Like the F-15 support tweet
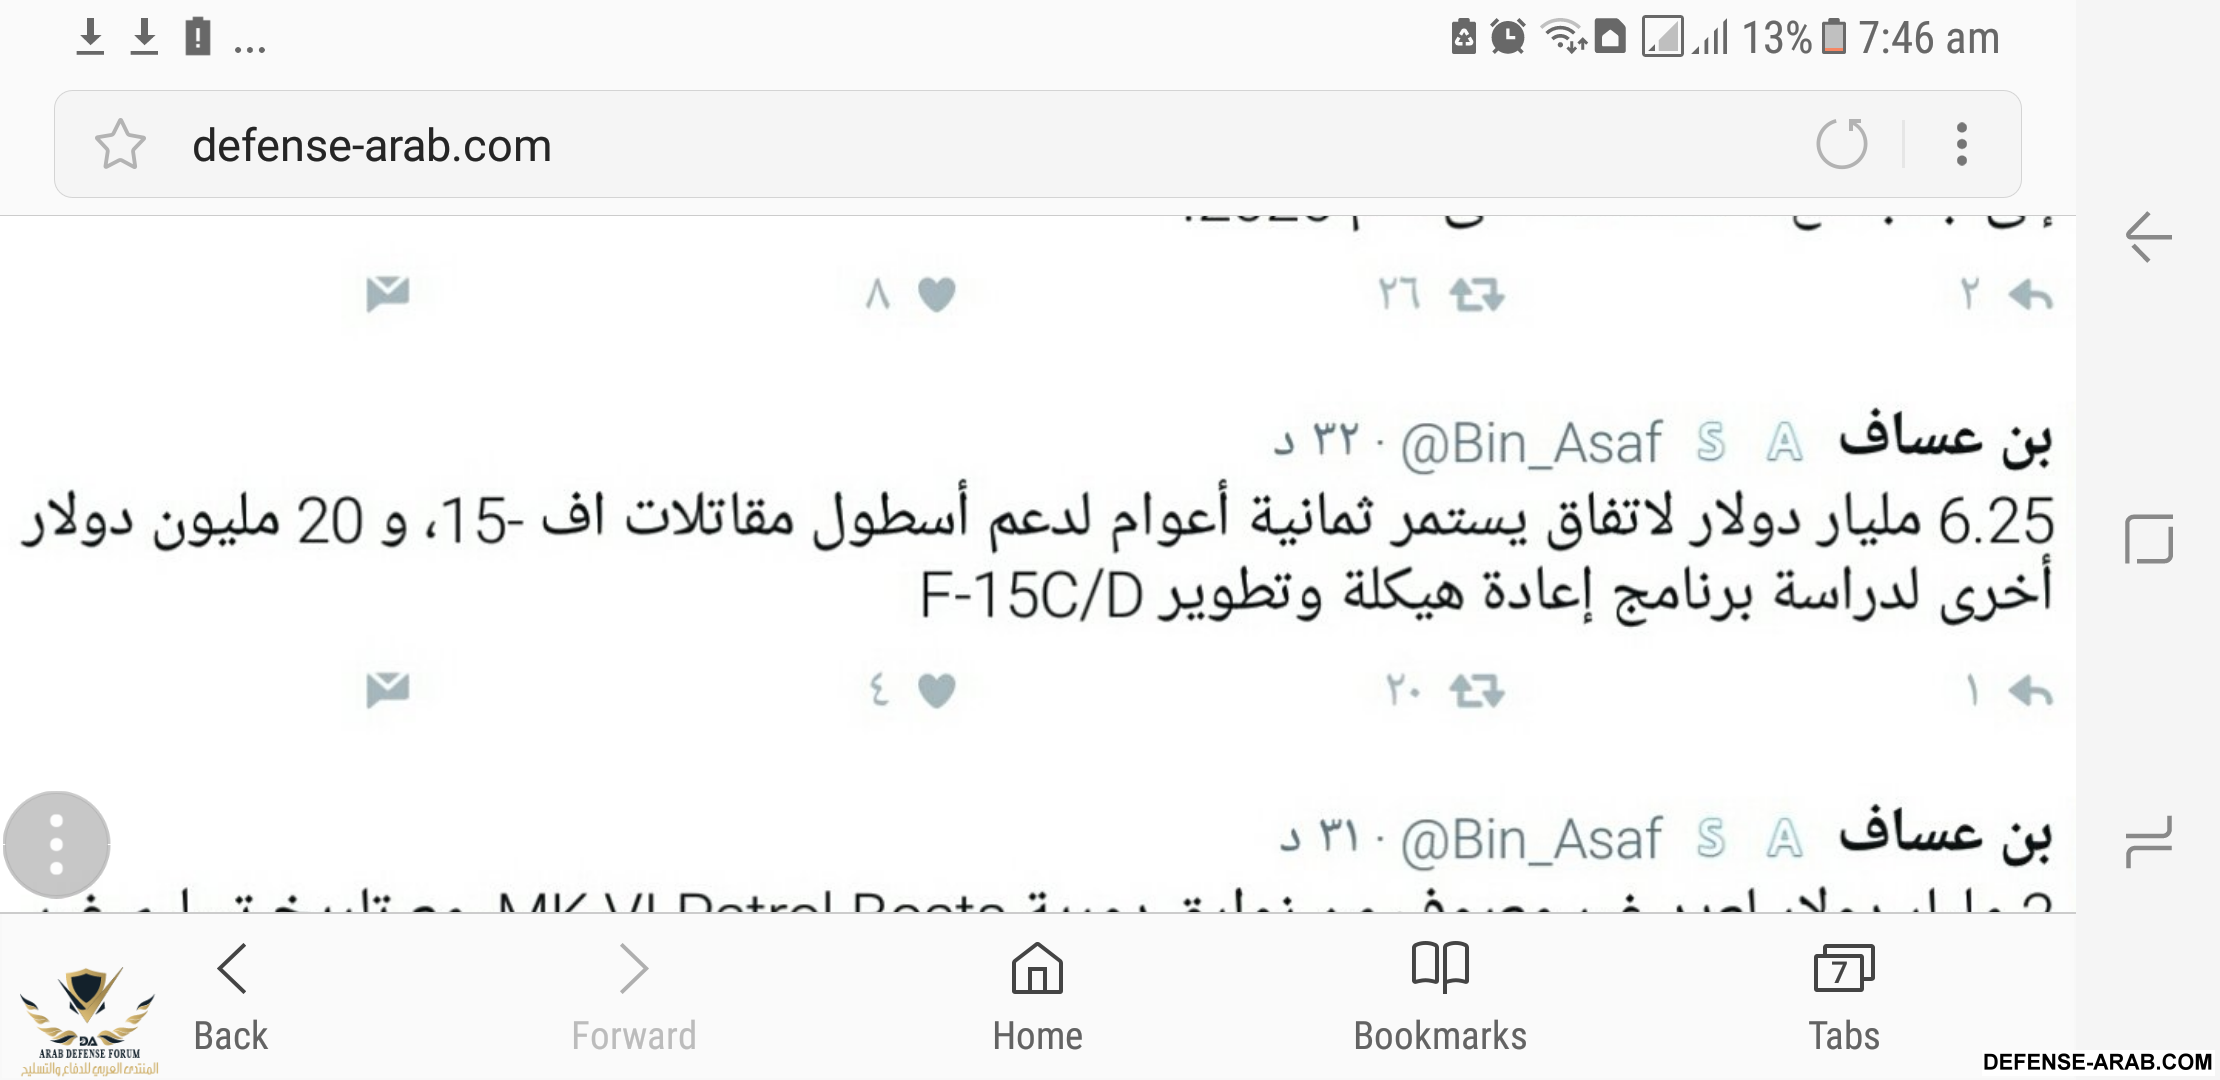Image resolution: width=2220 pixels, height=1080 pixels. 937,691
